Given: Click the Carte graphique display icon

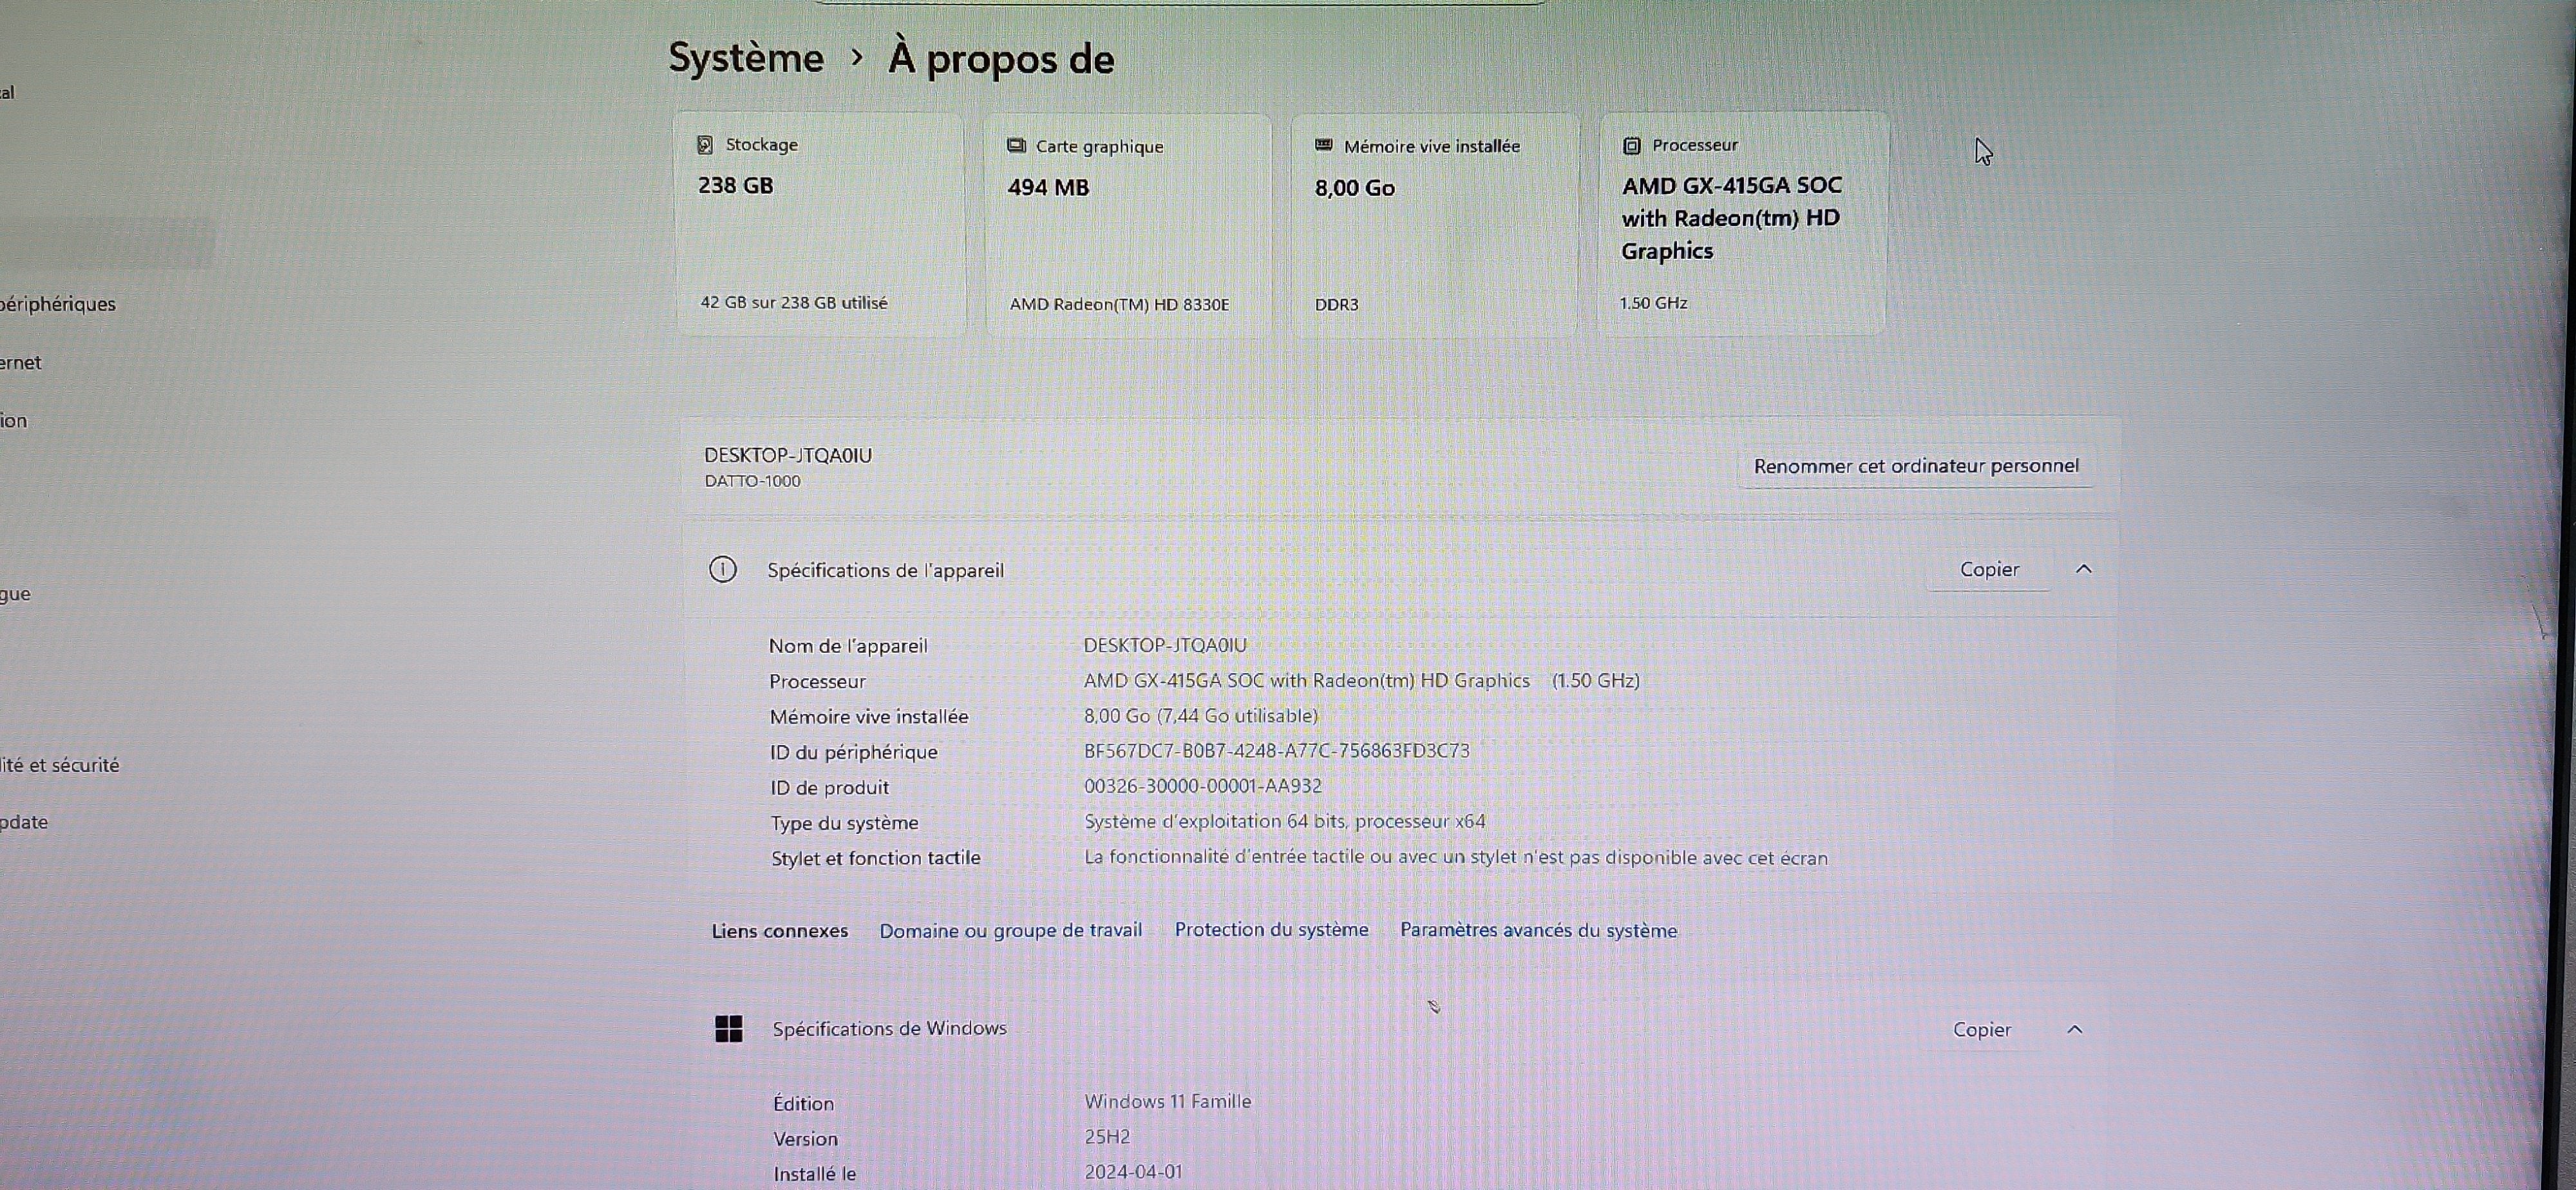Looking at the screenshot, I should coord(1017,145).
